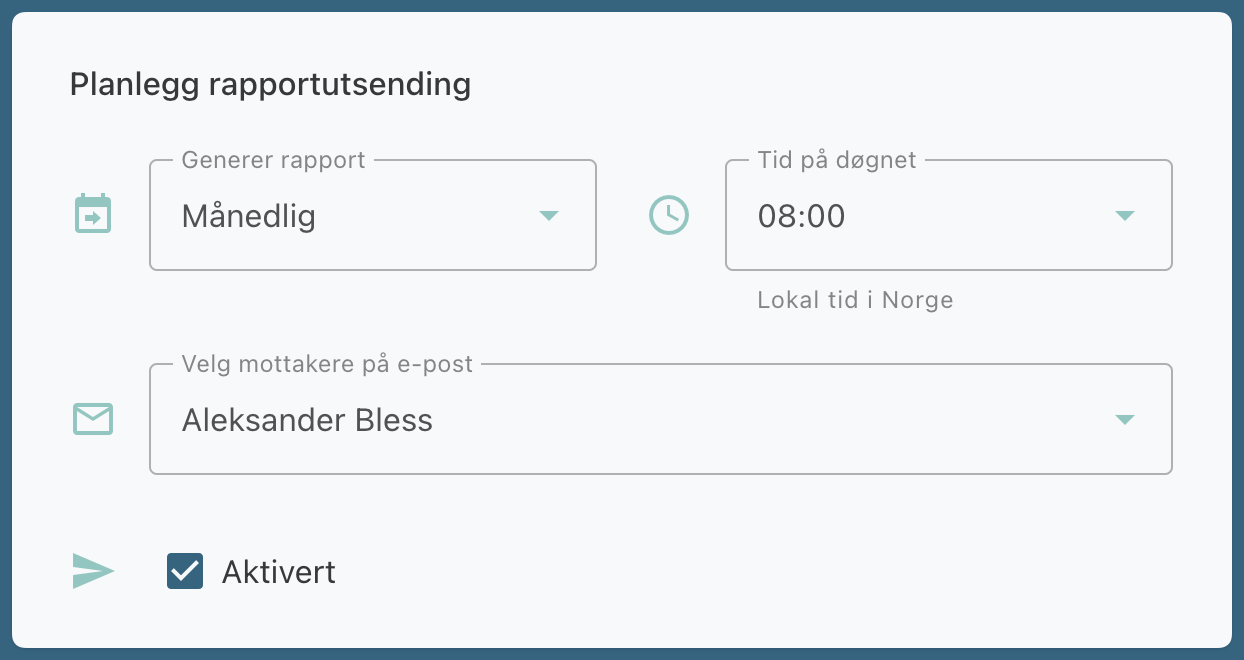Click the arrow beside the 08:00 value
Image resolution: width=1244 pixels, height=660 pixels.
click(x=1124, y=216)
